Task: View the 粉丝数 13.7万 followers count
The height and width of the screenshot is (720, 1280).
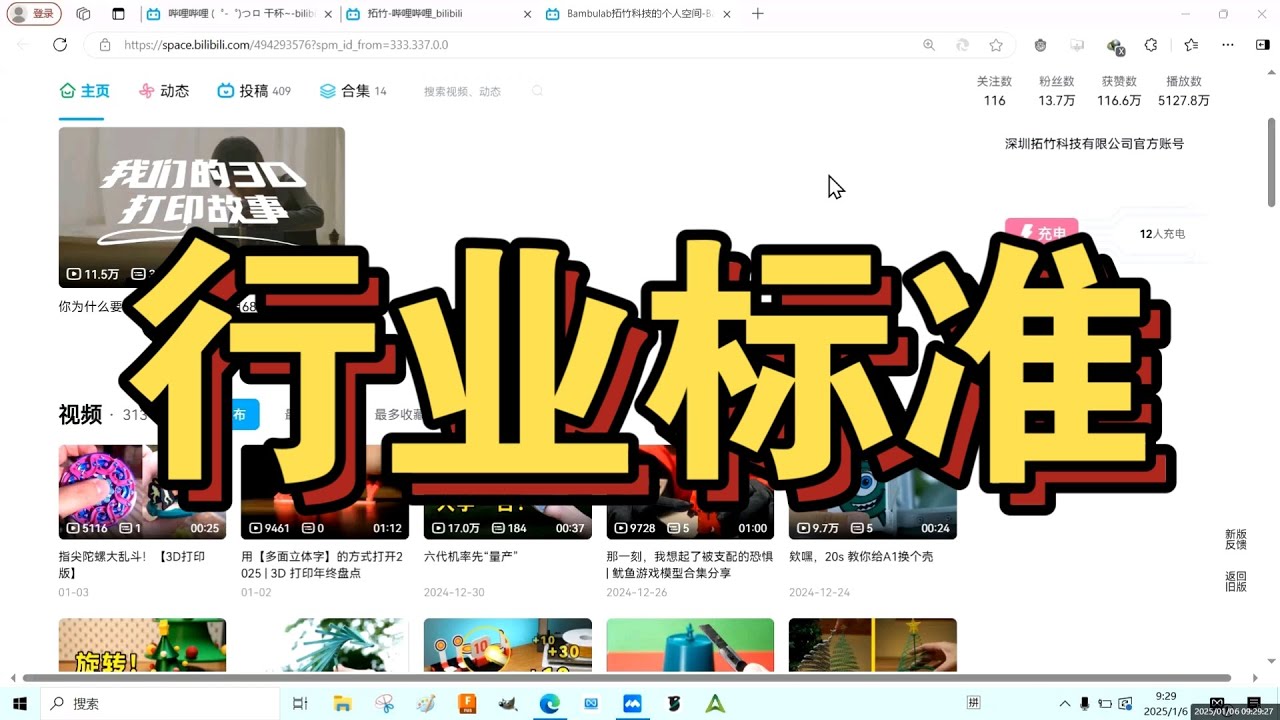Action: click(x=1056, y=91)
